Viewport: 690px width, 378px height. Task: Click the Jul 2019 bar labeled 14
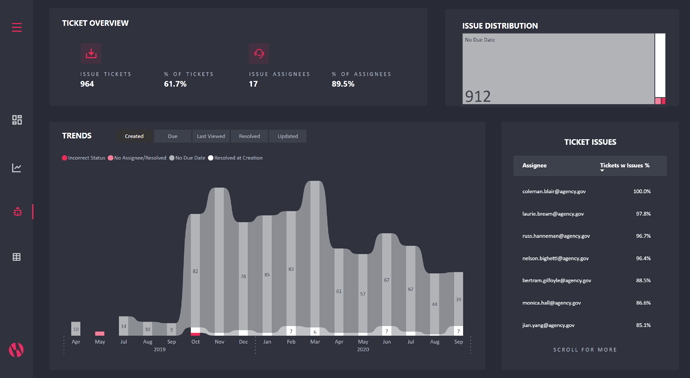[x=124, y=326]
